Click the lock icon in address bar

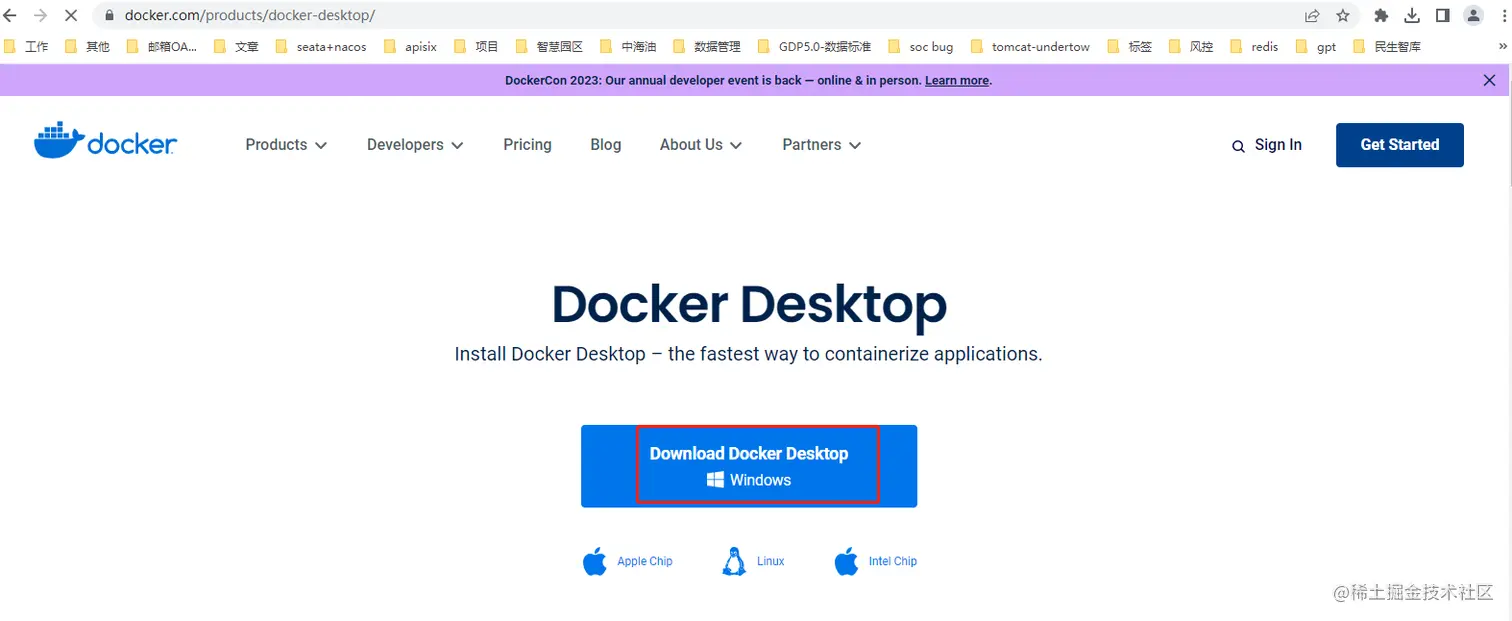coord(108,16)
